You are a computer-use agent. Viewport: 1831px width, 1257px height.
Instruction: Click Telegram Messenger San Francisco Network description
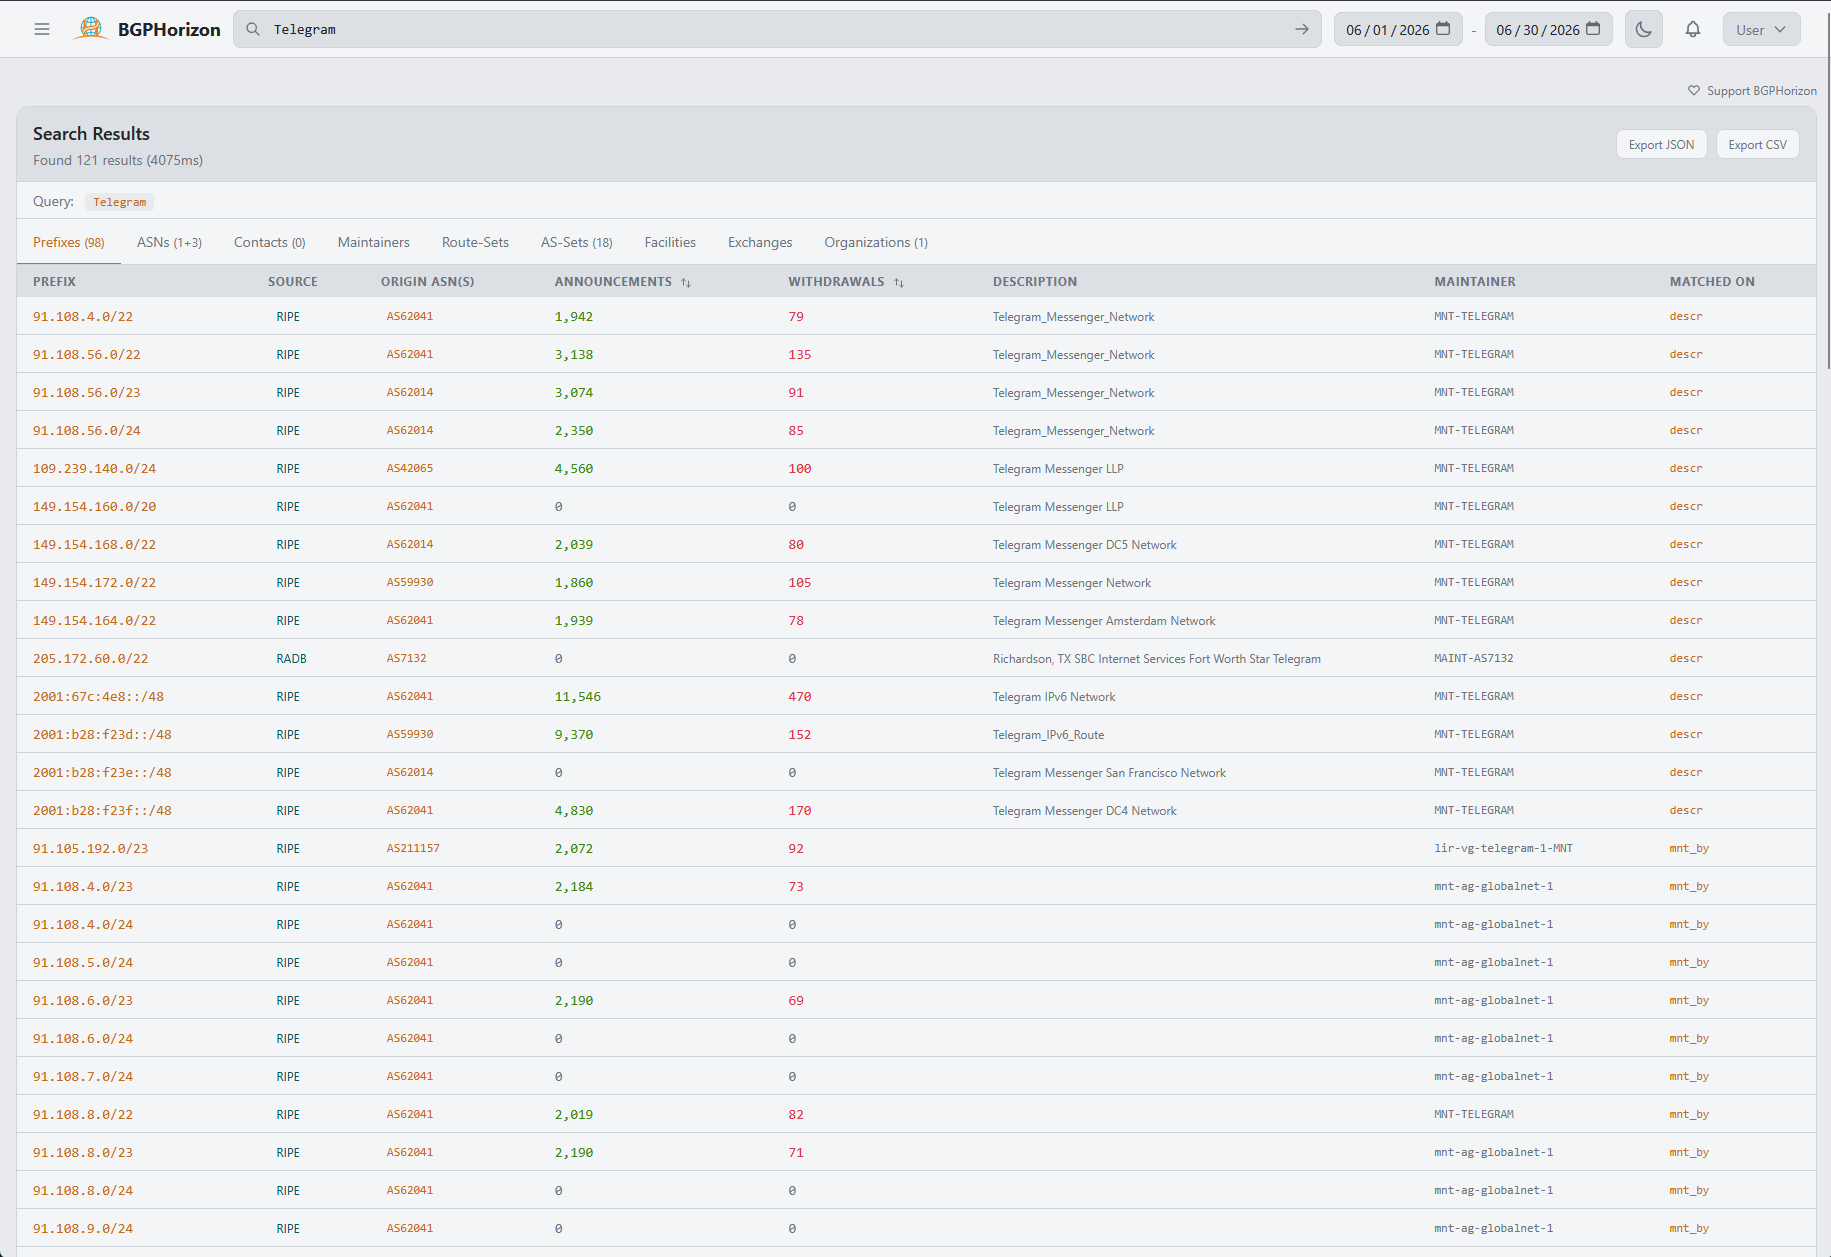(1109, 773)
